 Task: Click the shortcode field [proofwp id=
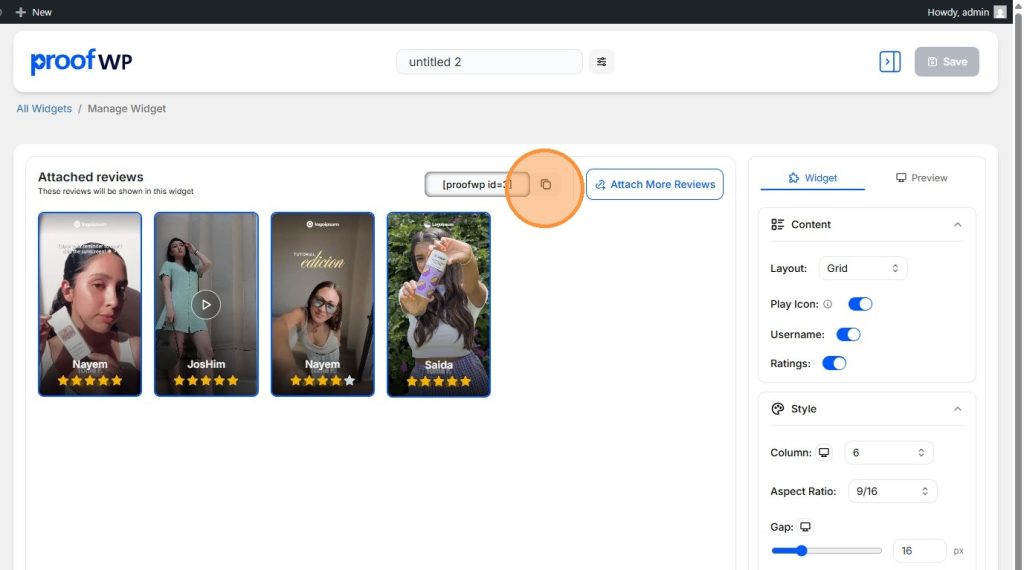pyautogui.click(x=477, y=184)
